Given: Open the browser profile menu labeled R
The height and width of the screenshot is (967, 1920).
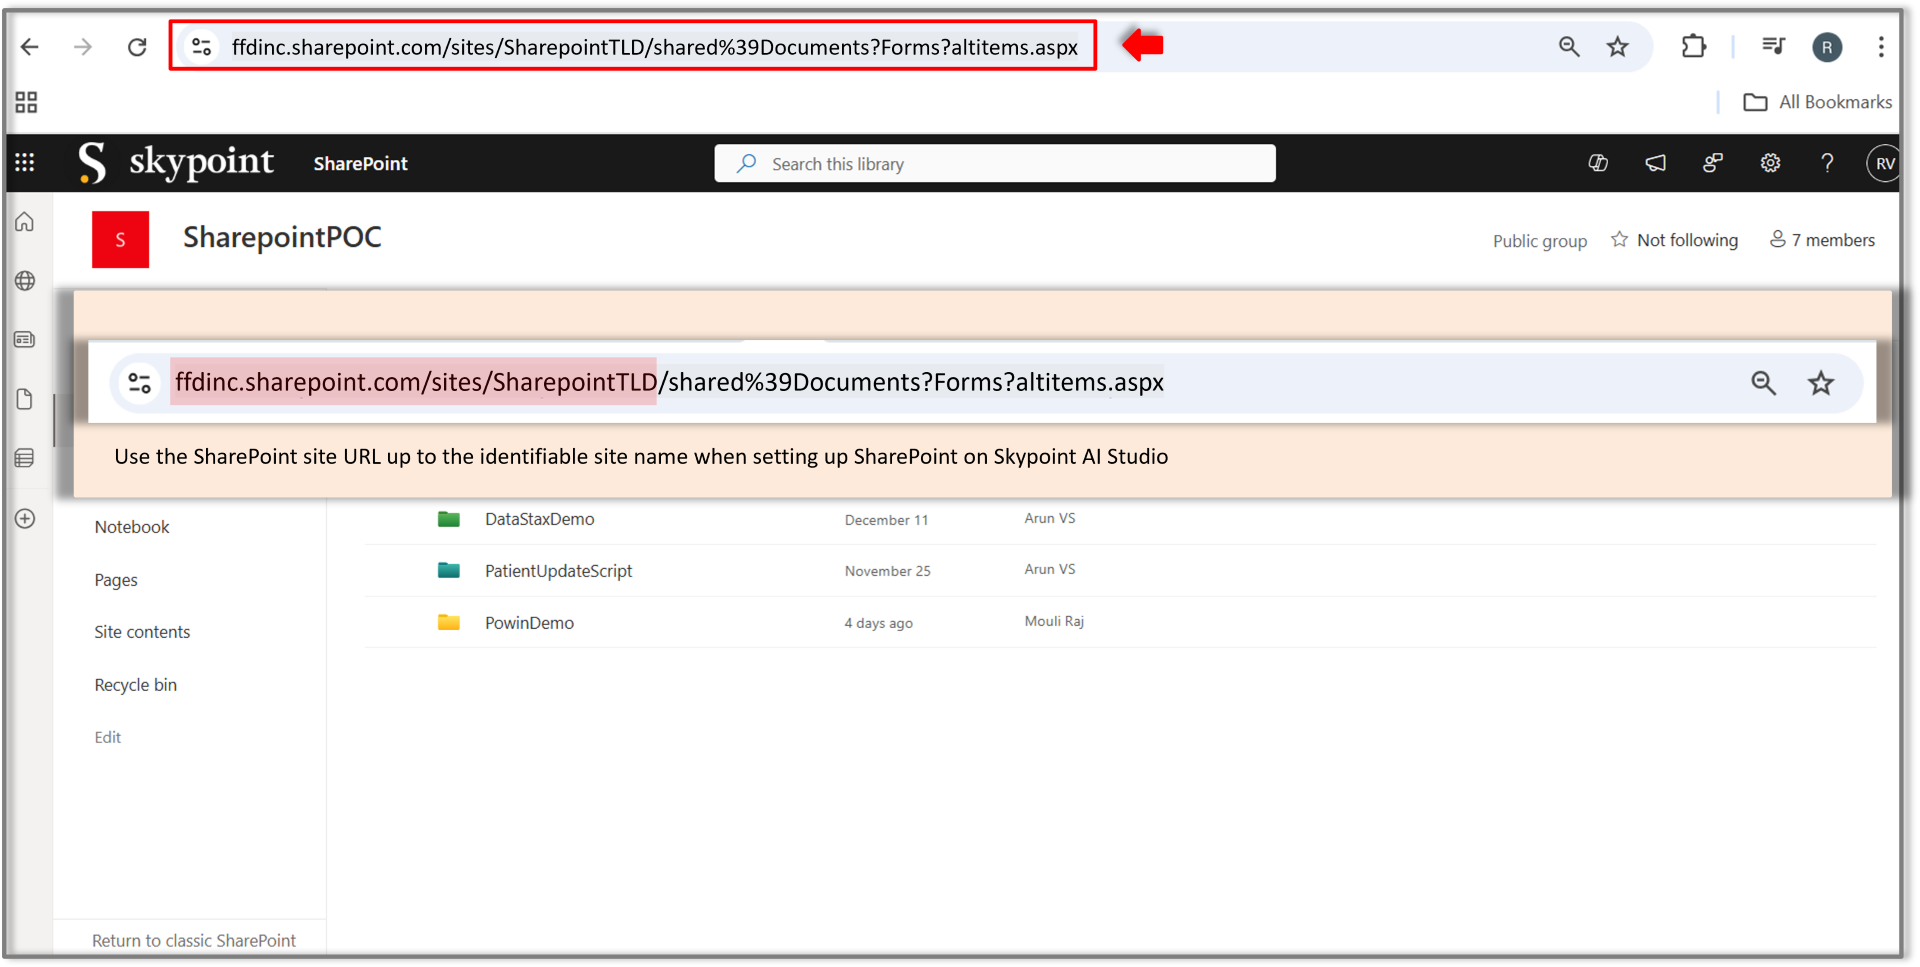Looking at the screenshot, I should tap(1827, 47).
